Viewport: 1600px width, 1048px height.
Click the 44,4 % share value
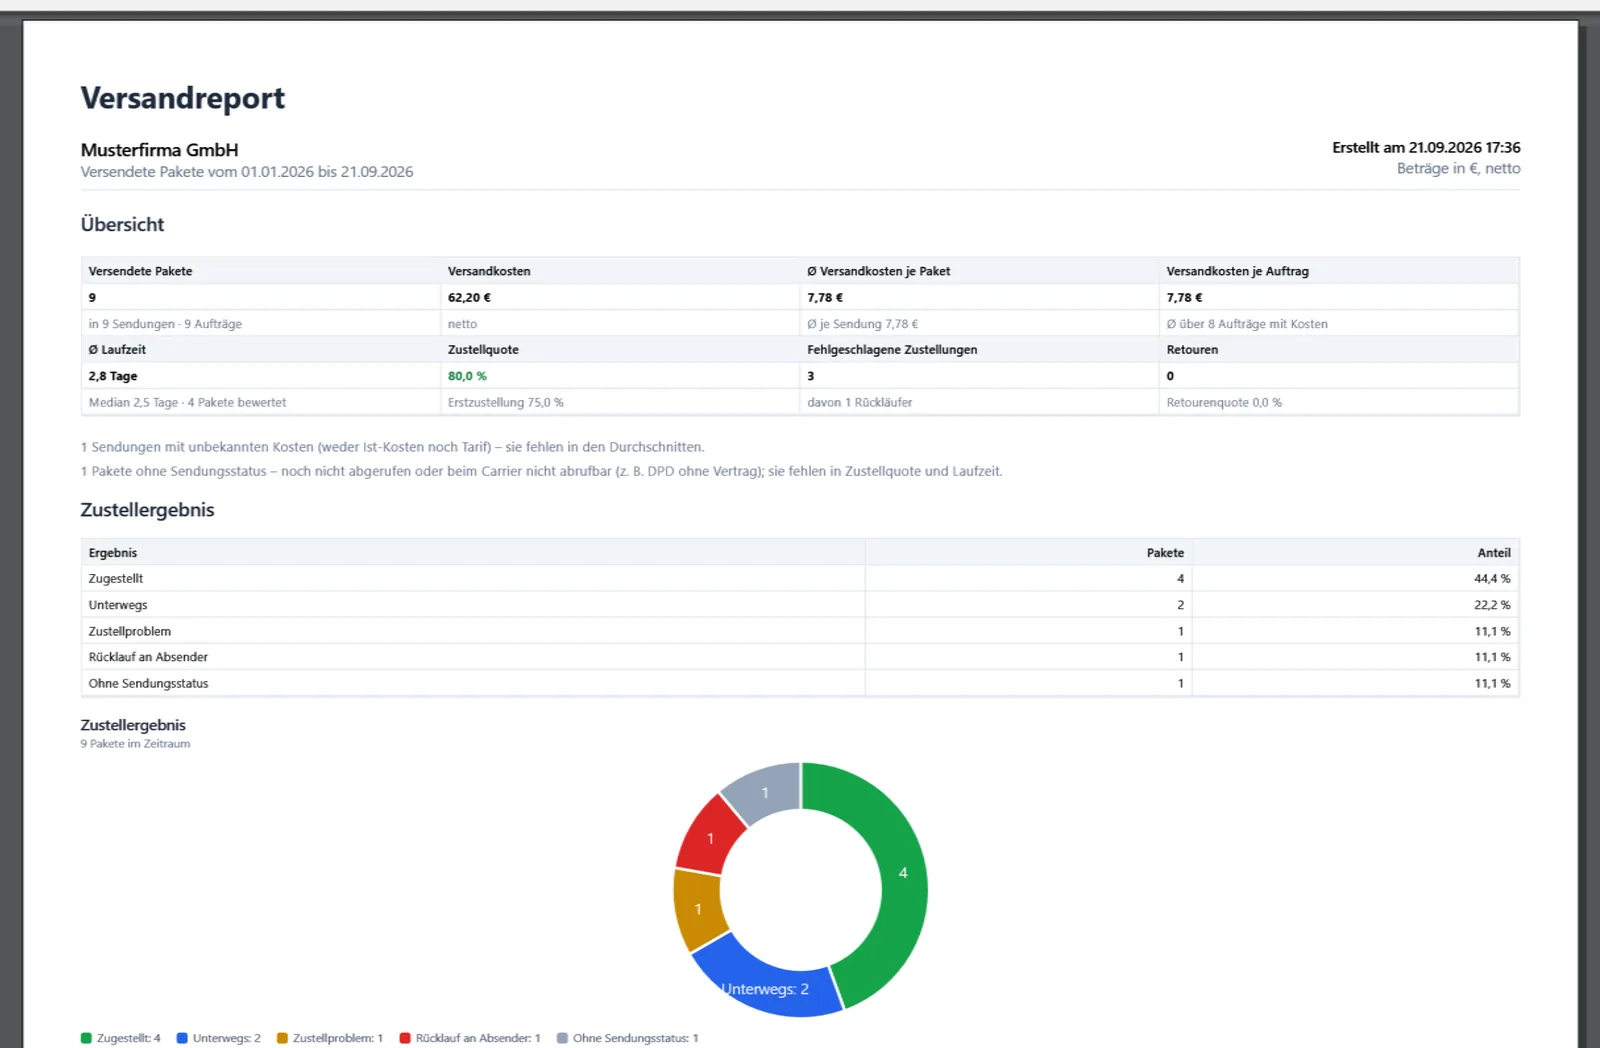[1492, 579]
